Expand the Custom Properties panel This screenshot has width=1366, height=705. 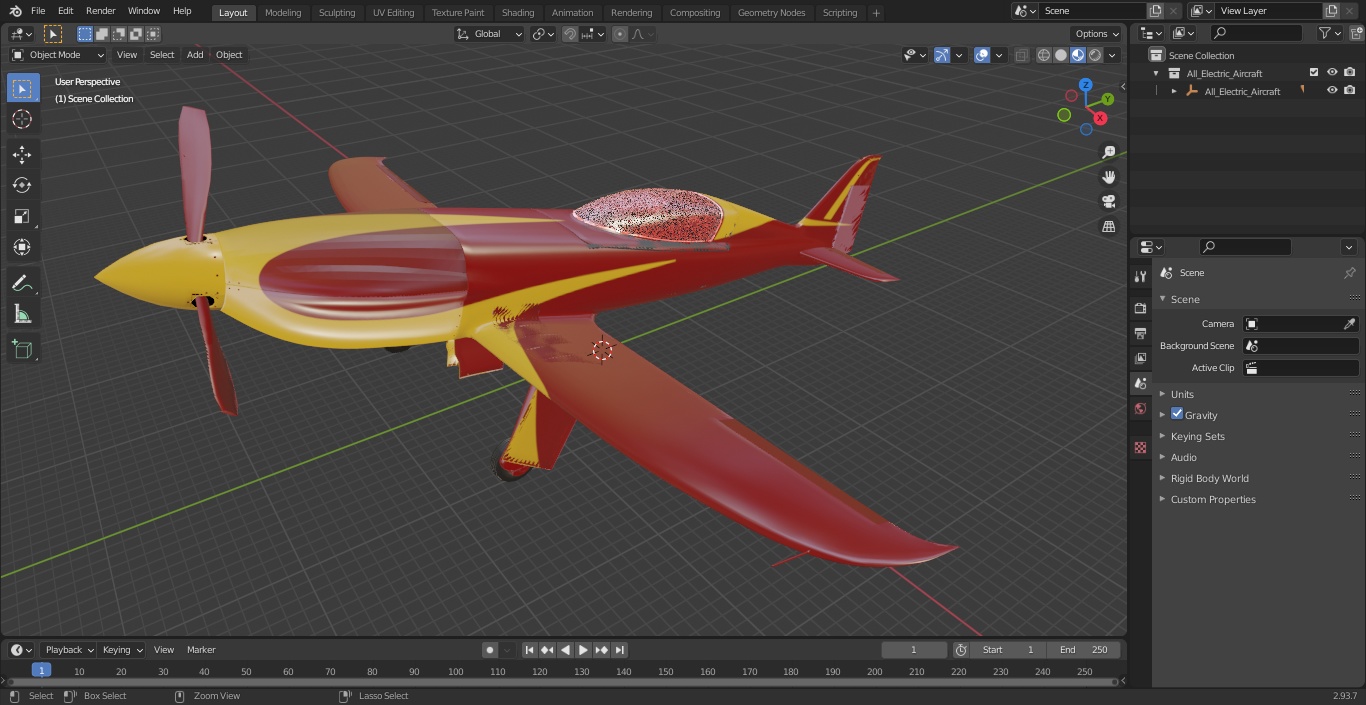coord(1212,499)
